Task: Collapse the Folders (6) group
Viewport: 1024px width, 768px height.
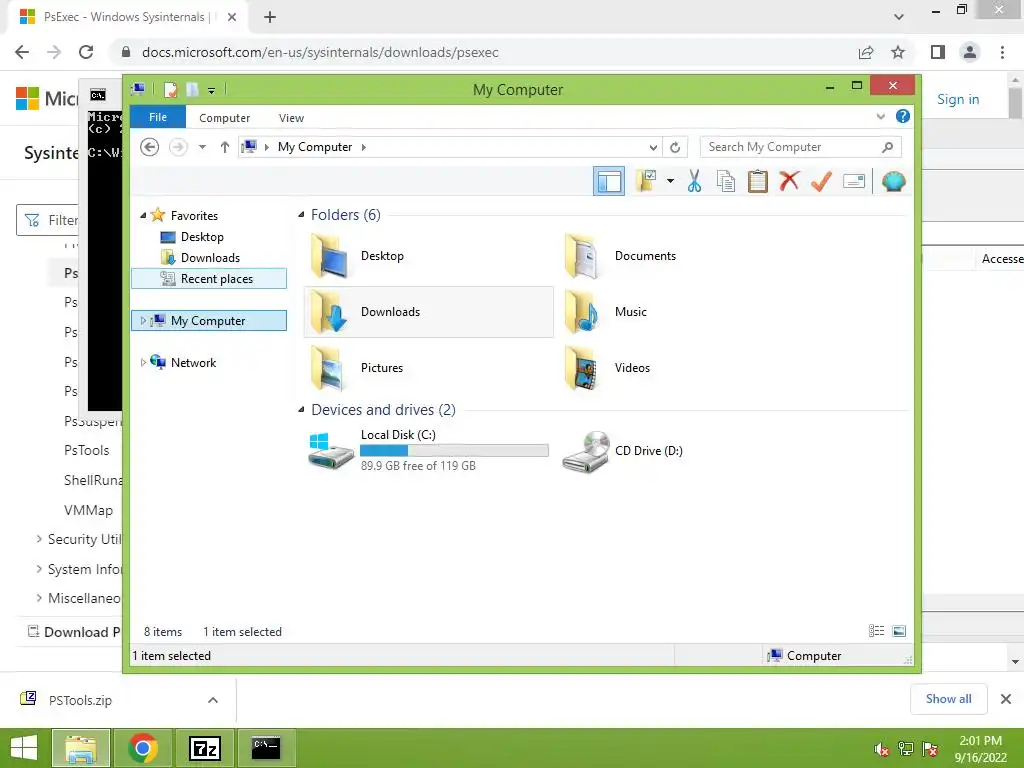Action: [301, 215]
